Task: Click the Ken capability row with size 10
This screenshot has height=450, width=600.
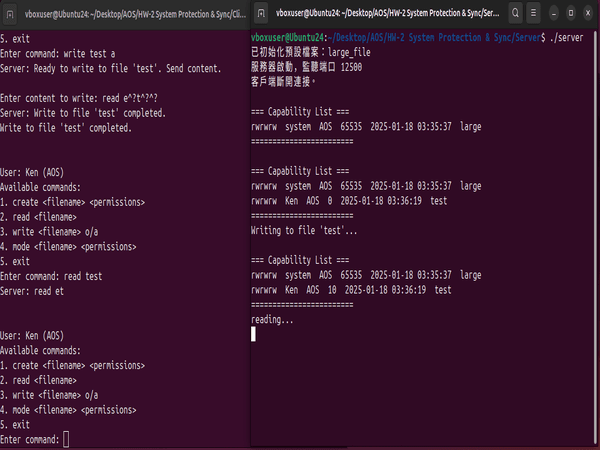Action: [x=351, y=290]
